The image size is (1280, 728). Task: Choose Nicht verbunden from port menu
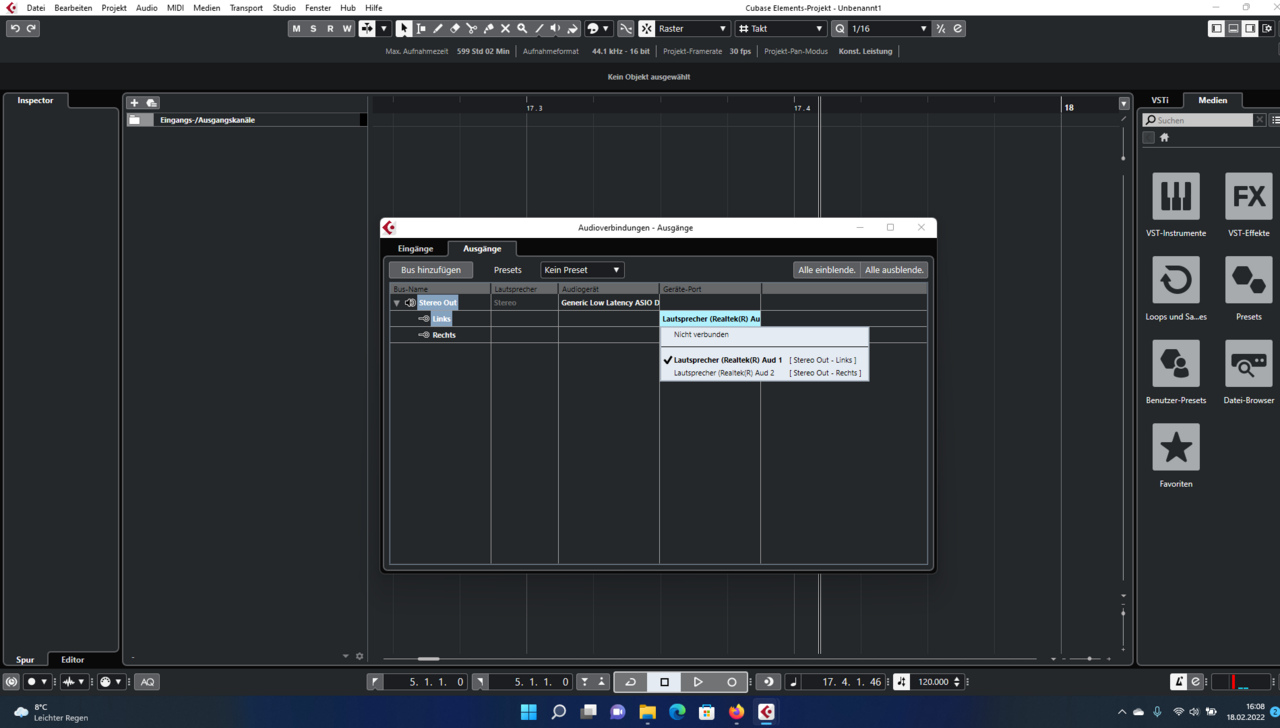click(x=701, y=335)
